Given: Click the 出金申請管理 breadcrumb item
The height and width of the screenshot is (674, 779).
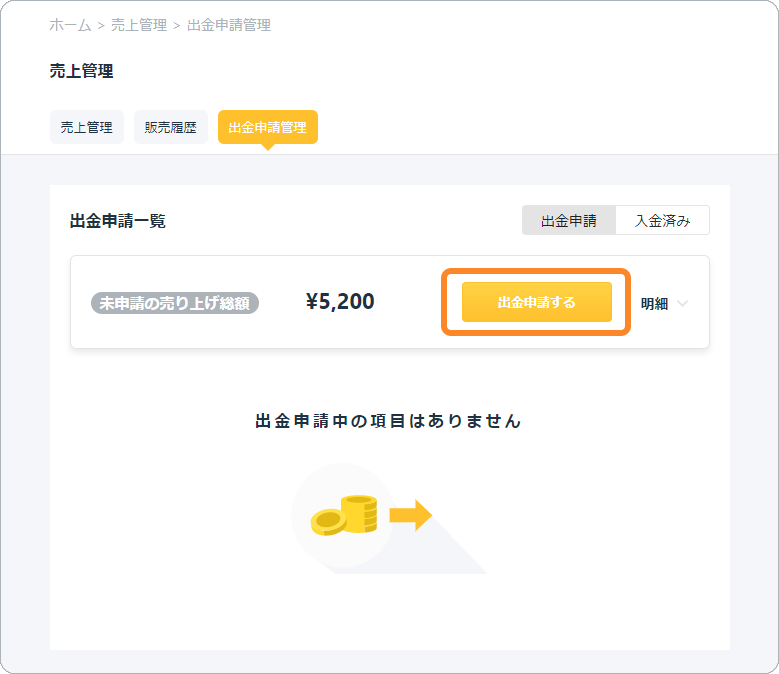Looking at the screenshot, I should pos(229,25).
